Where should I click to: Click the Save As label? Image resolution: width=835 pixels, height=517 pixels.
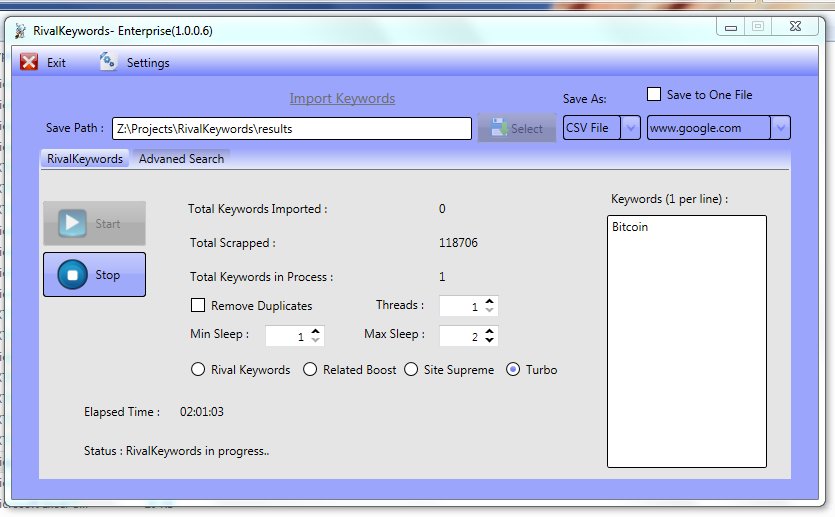click(x=584, y=99)
